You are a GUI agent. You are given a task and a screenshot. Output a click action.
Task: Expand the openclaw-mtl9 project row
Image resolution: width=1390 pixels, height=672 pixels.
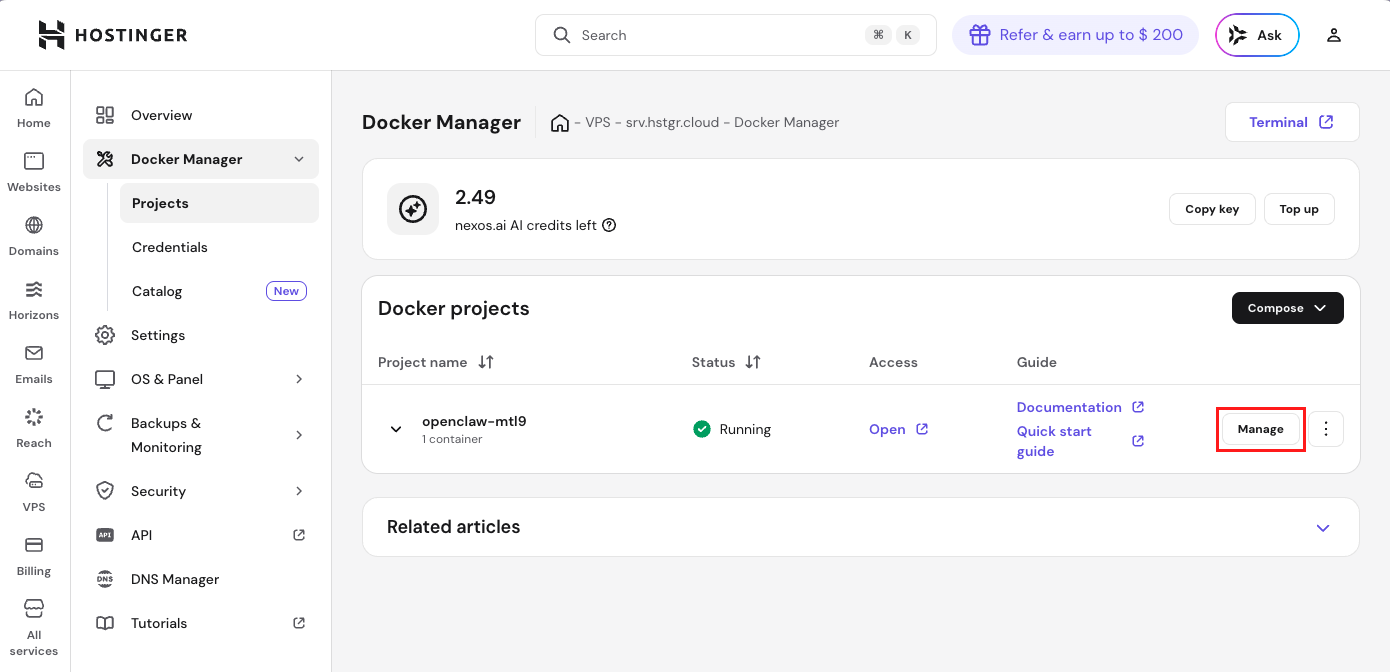point(395,428)
